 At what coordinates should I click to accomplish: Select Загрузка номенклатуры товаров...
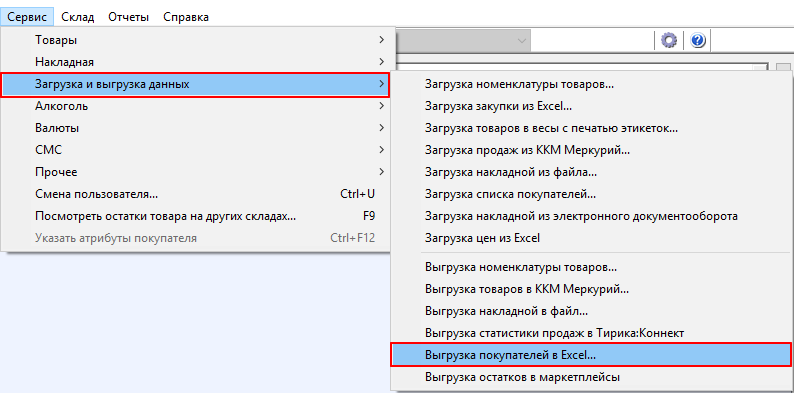[591, 85]
